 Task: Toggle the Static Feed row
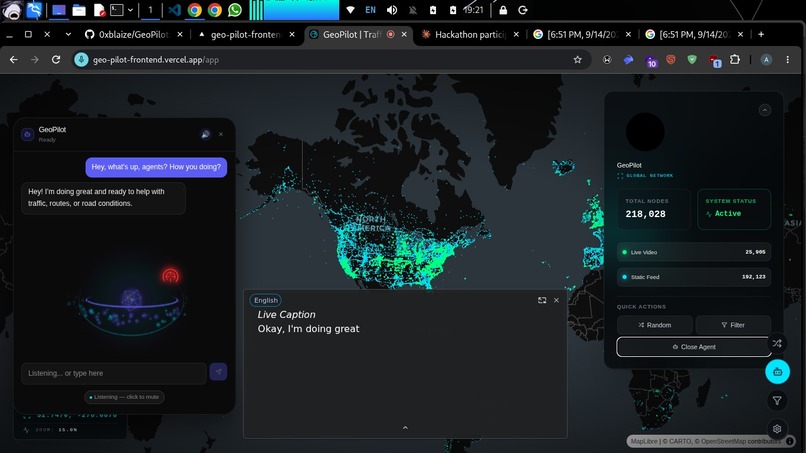(693, 277)
